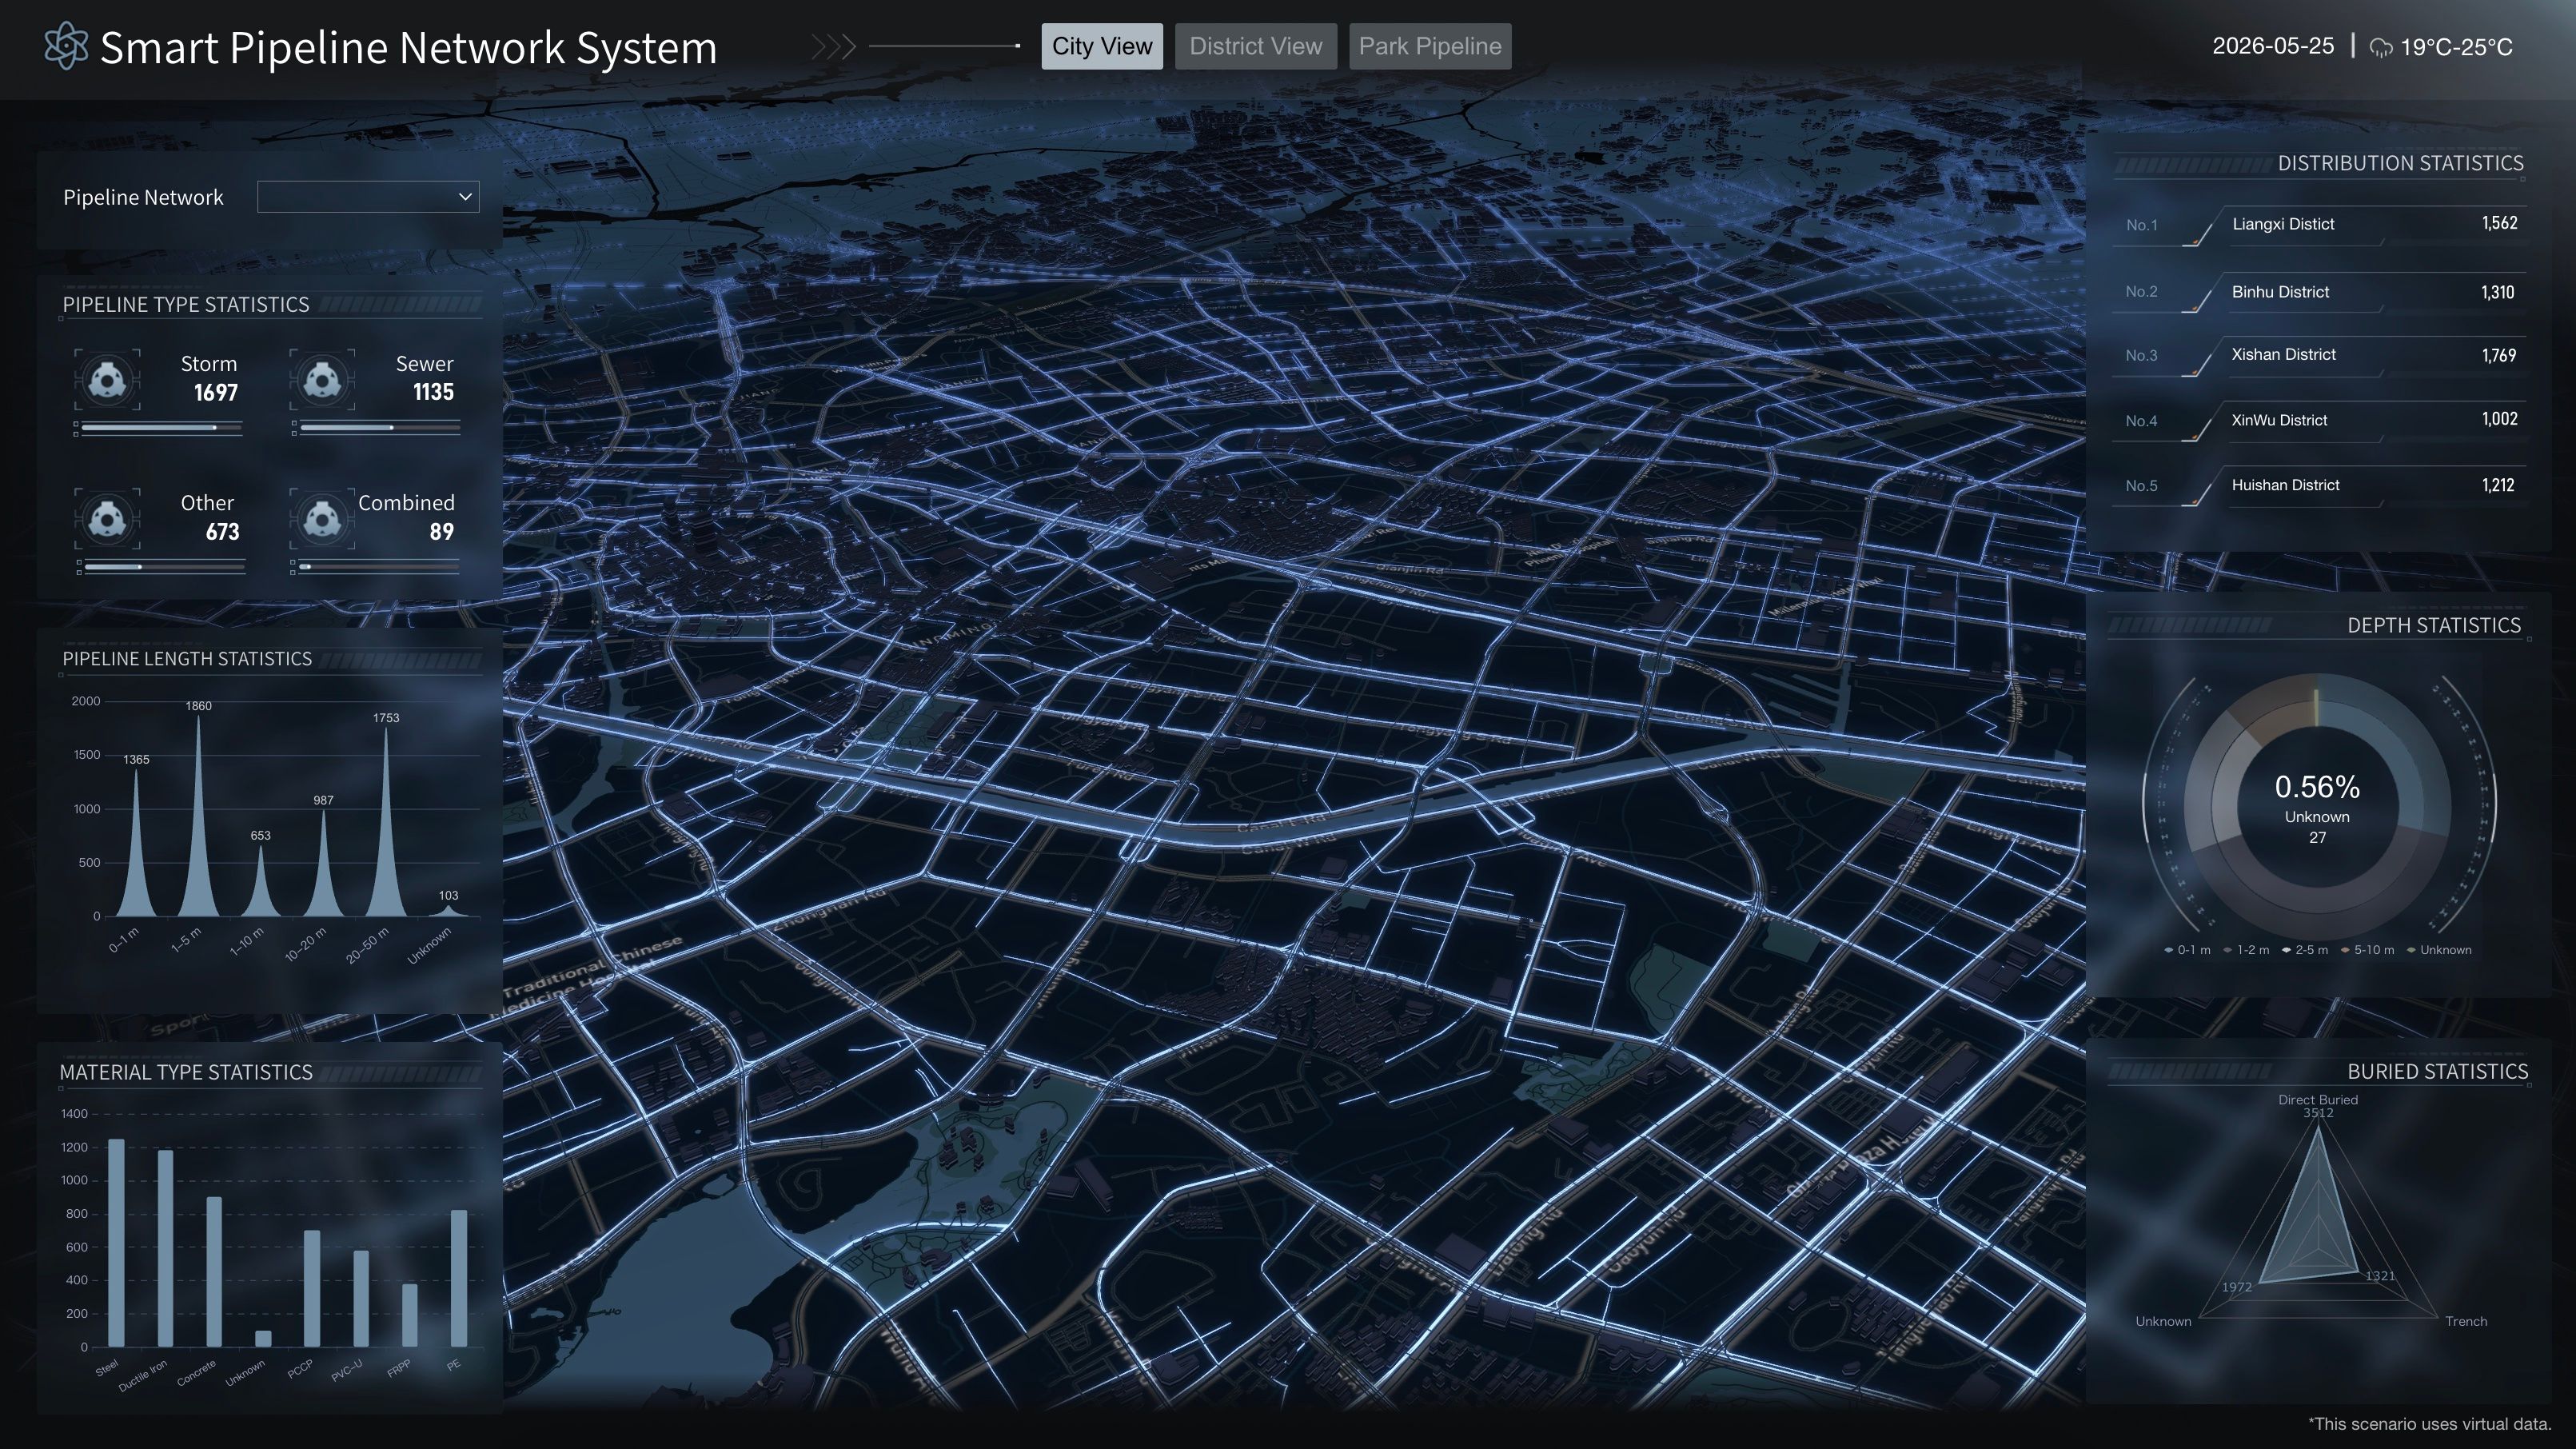Click the FRPP bar in material chart
Viewport: 2576px width, 1449px height.
[410, 1315]
